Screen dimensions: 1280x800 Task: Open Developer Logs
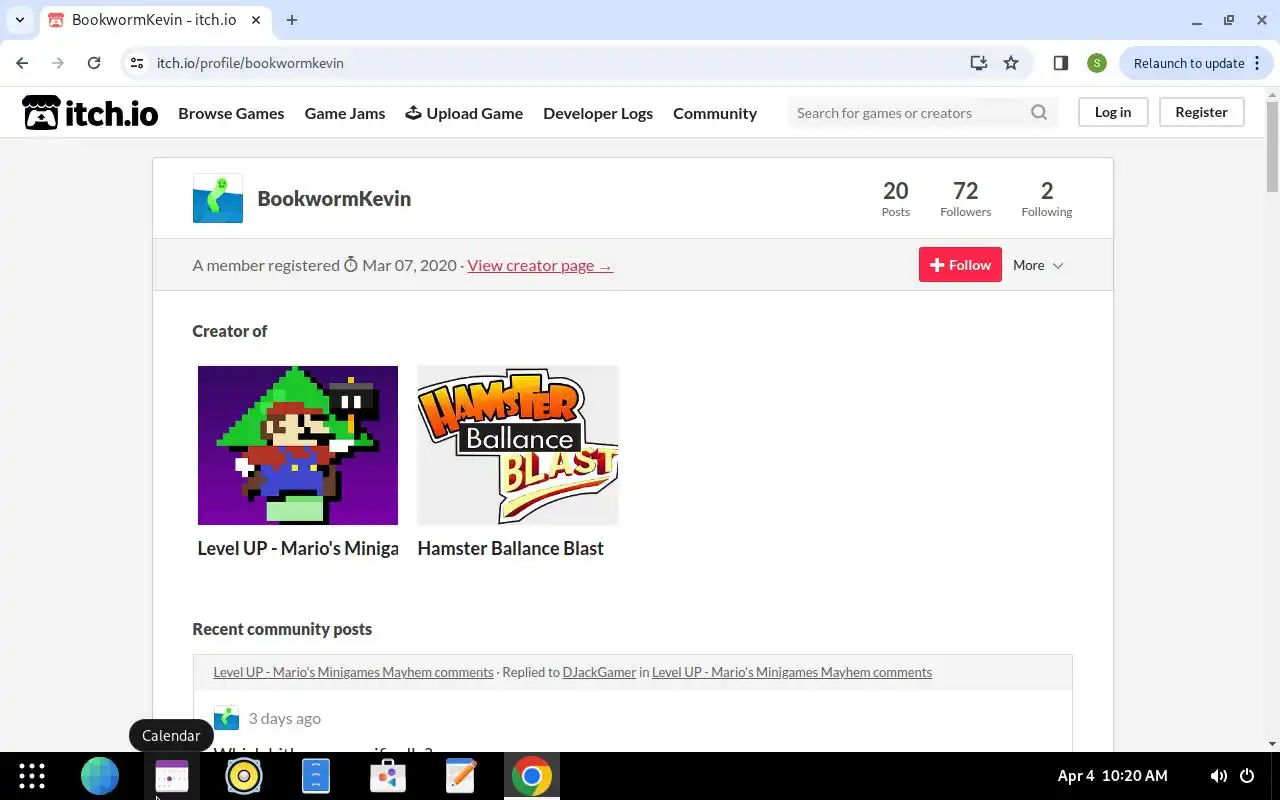coord(598,113)
